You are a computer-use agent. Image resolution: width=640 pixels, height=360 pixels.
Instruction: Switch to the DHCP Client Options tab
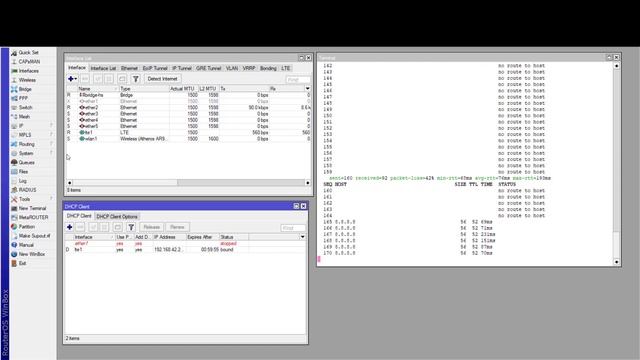tap(117, 216)
